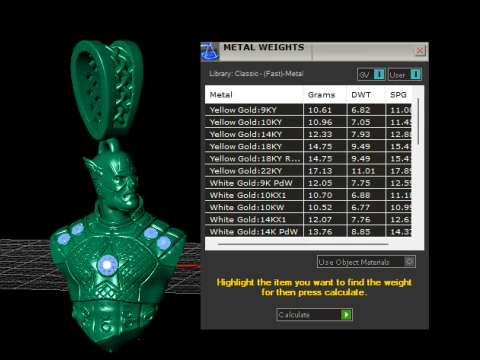Click the 7.93 DWT value
This screenshot has height=360, width=480.
coord(361,134)
